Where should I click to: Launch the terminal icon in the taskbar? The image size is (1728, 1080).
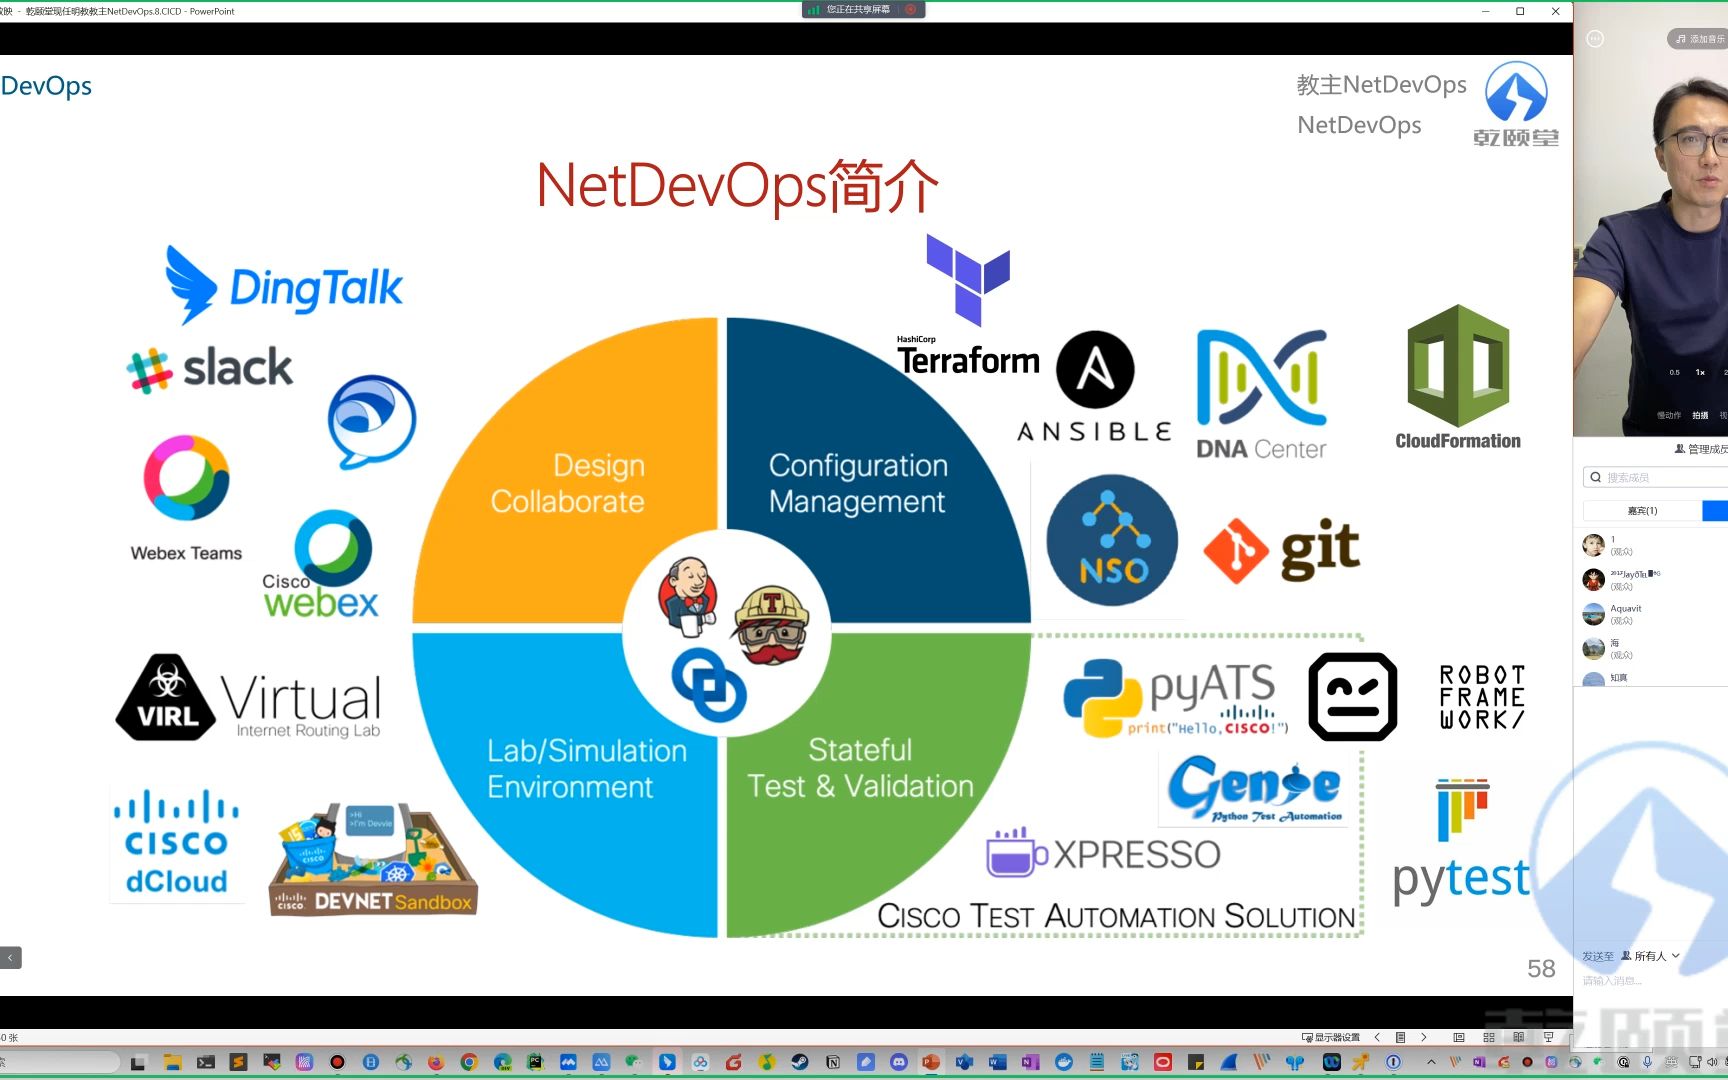pyautogui.click(x=205, y=1062)
